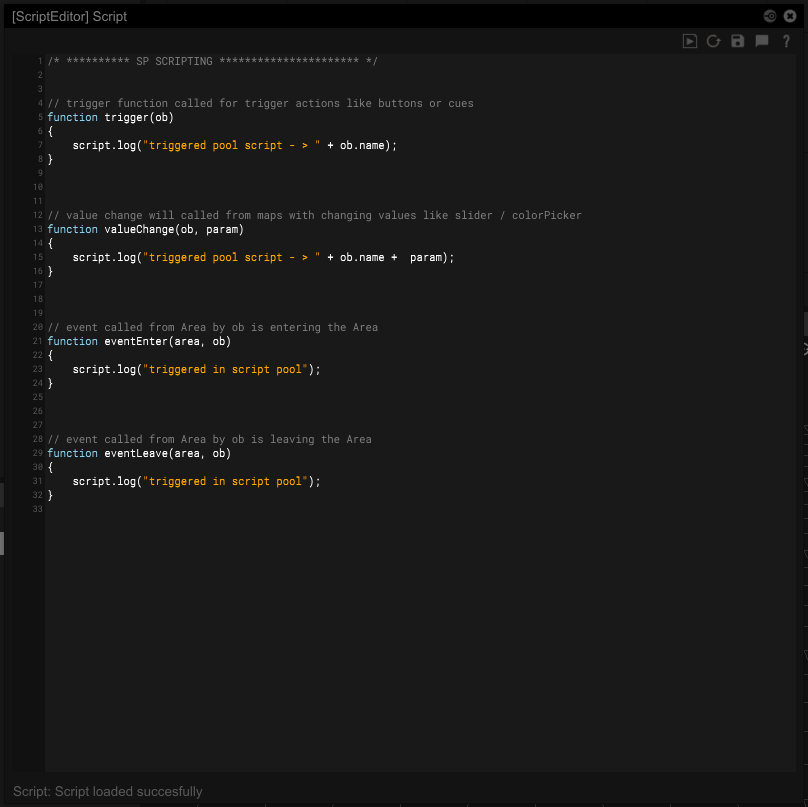
Task: Click the 'entering the Area' comment line
Action: coord(212,327)
